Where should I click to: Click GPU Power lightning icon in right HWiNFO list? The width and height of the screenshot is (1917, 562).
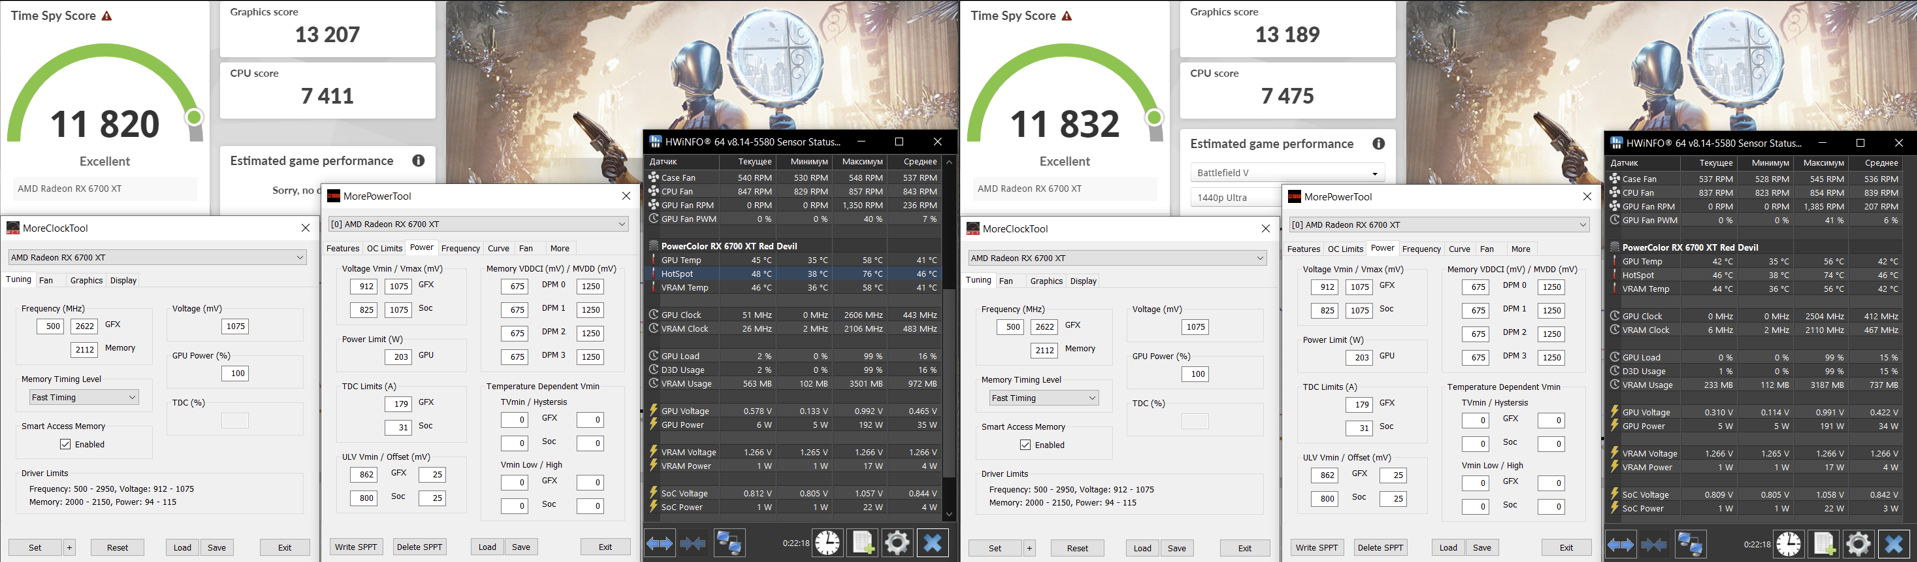point(1614,426)
